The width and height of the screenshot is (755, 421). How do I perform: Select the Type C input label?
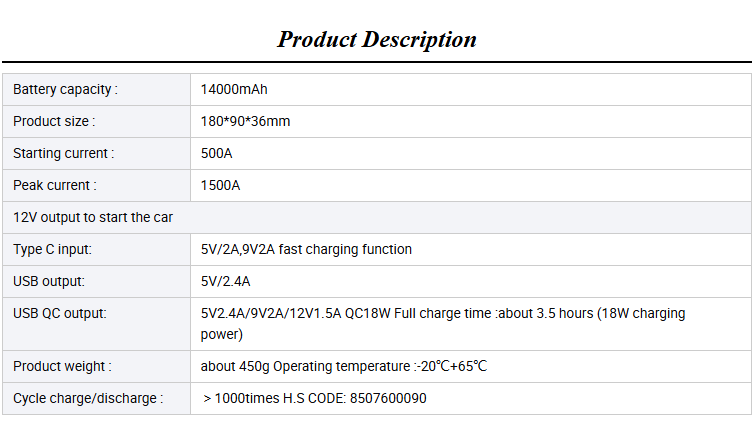click(52, 250)
